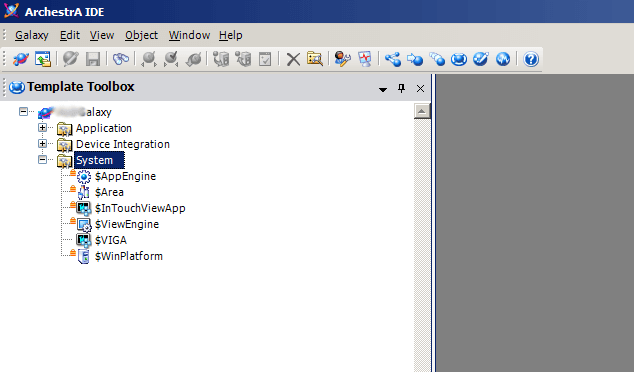
Task: Select the $AppEngine template
Action: (x=125, y=176)
